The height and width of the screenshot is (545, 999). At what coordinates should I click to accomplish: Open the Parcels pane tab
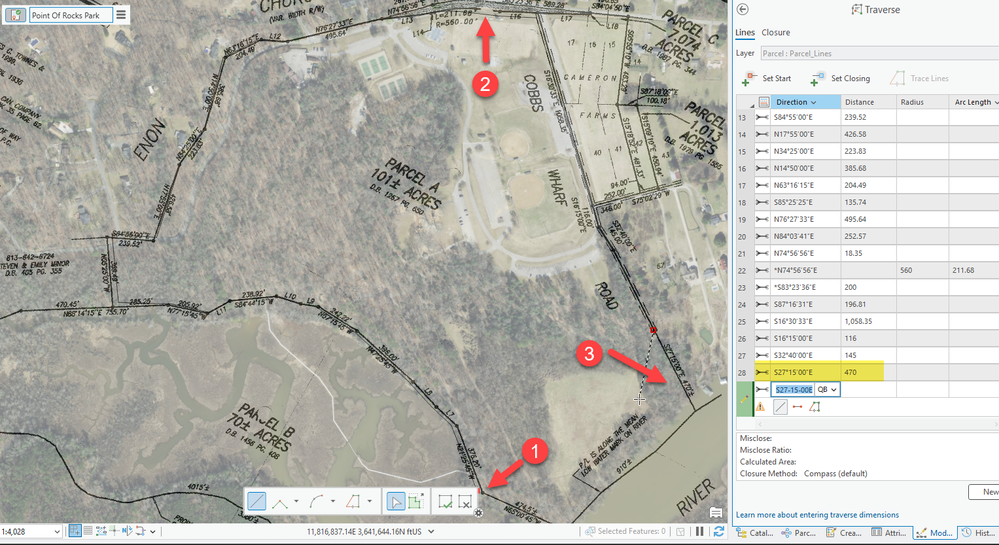click(x=800, y=533)
